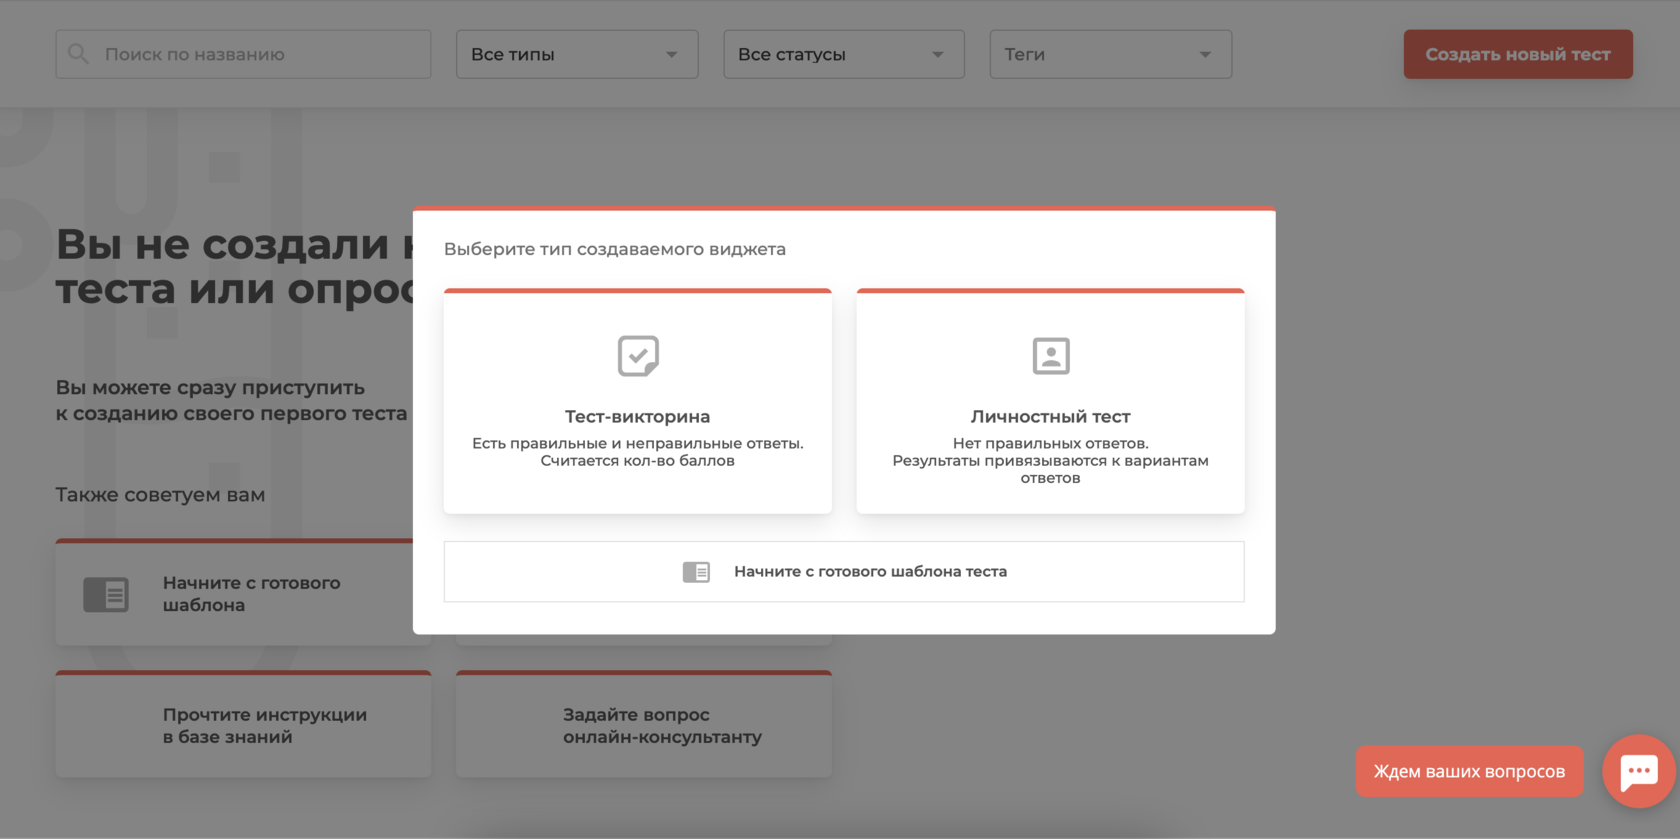Open the 'Все типы' dropdown
Screen dimensions: 1680x839
click(x=577, y=54)
